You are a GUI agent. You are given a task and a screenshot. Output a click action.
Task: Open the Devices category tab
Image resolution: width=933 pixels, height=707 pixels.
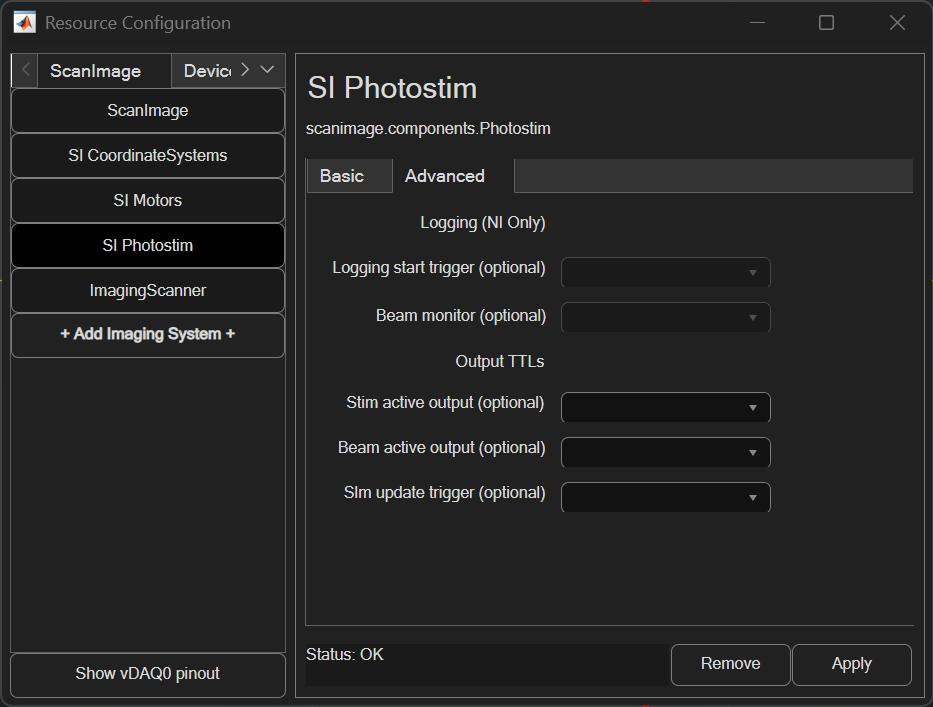pos(207,71)
